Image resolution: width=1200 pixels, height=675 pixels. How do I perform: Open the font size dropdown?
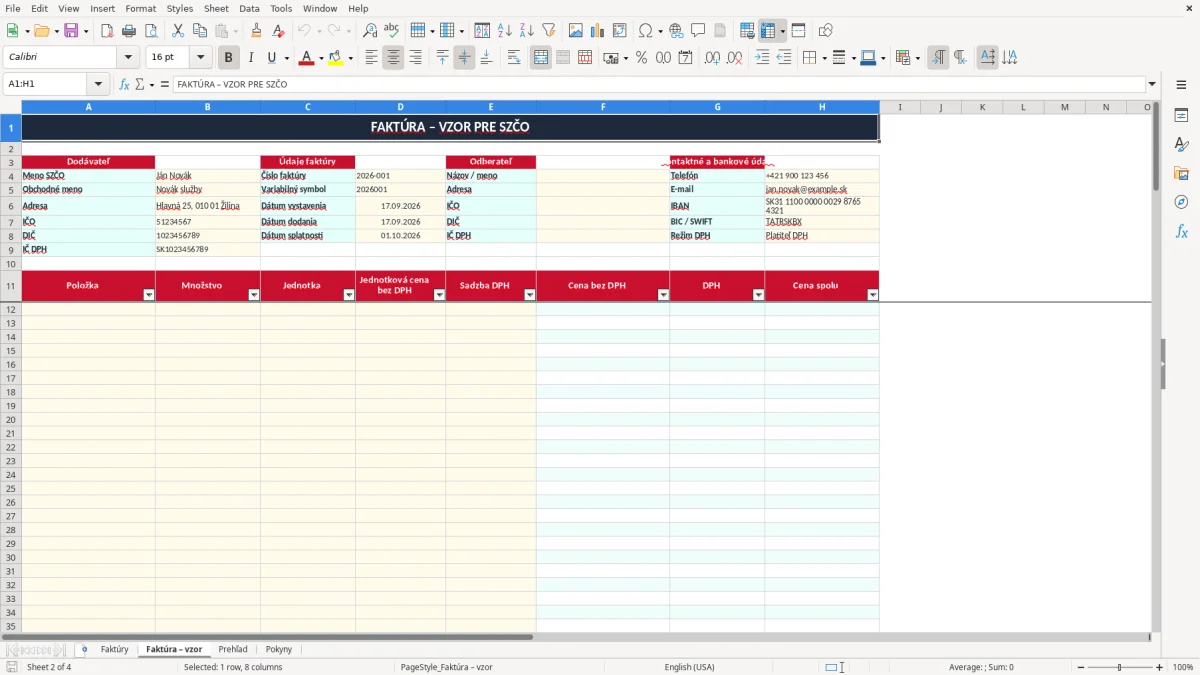tap(200, 58)
